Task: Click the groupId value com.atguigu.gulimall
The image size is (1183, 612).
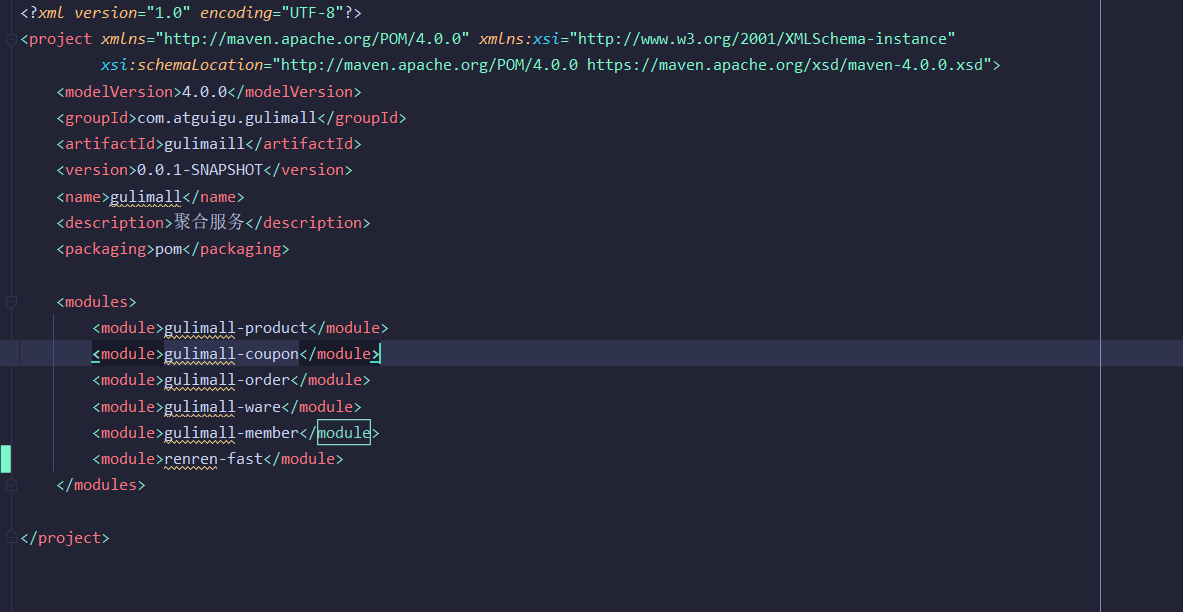Action: [226, 118]
